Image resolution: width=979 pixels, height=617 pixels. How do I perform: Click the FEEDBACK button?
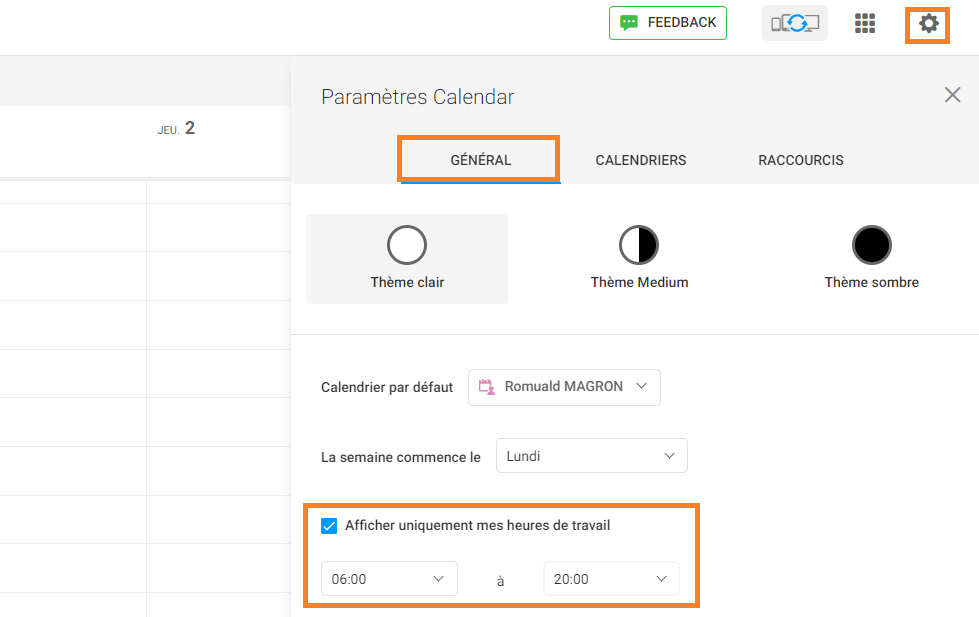pos(668,23)
